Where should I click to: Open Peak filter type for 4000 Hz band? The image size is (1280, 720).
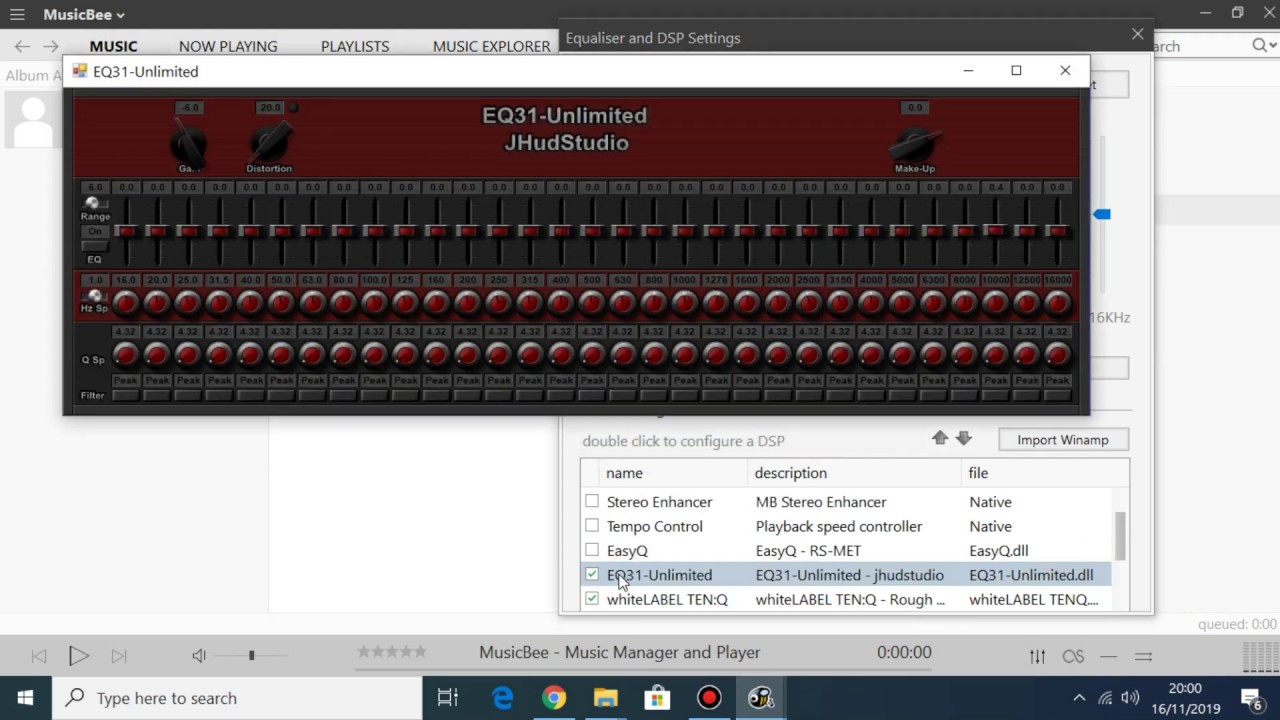click(871, 380)
